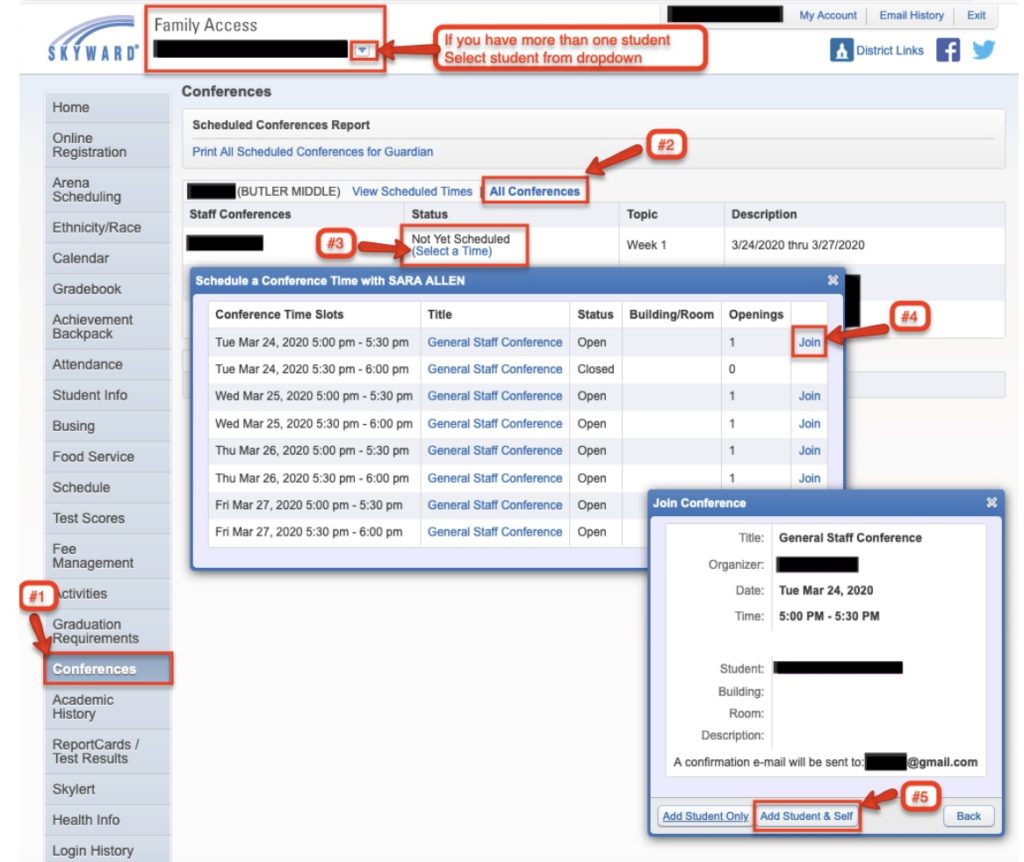Image resolution: width=1024 pixels, height=862 pixels.
Task: Go to Test Scores in the sidebar
Action: click(107, 518)
